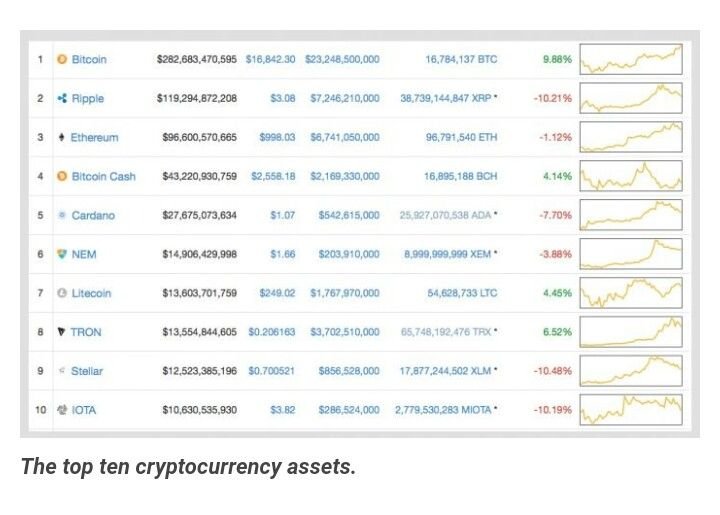Image resolution: width=720 pixels, height=515 pixels.
Task: Click the NEM shield icon
Action: 62,254
